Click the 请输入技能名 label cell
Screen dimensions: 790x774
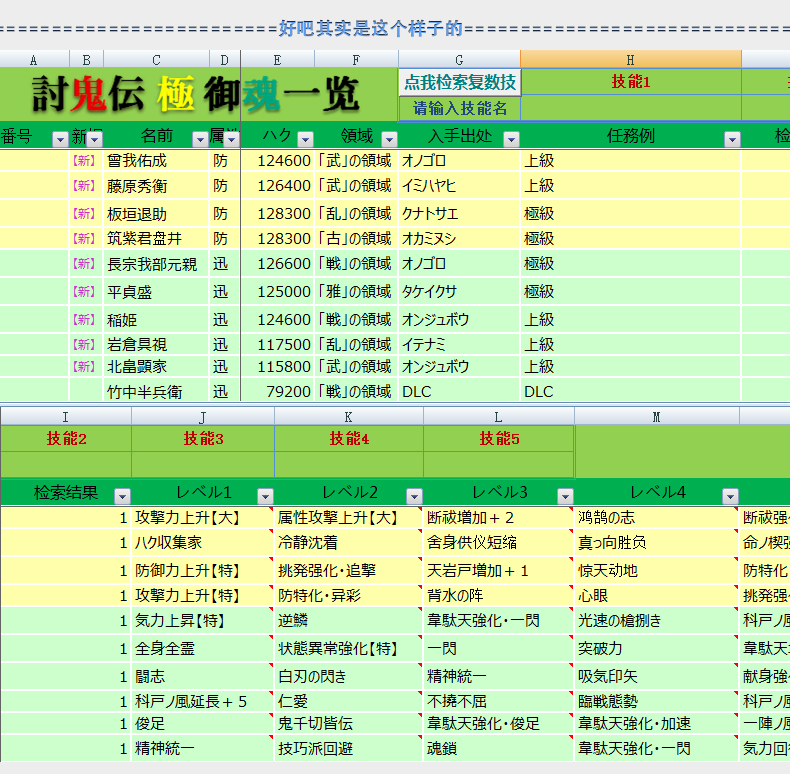[x=460, y=108]
